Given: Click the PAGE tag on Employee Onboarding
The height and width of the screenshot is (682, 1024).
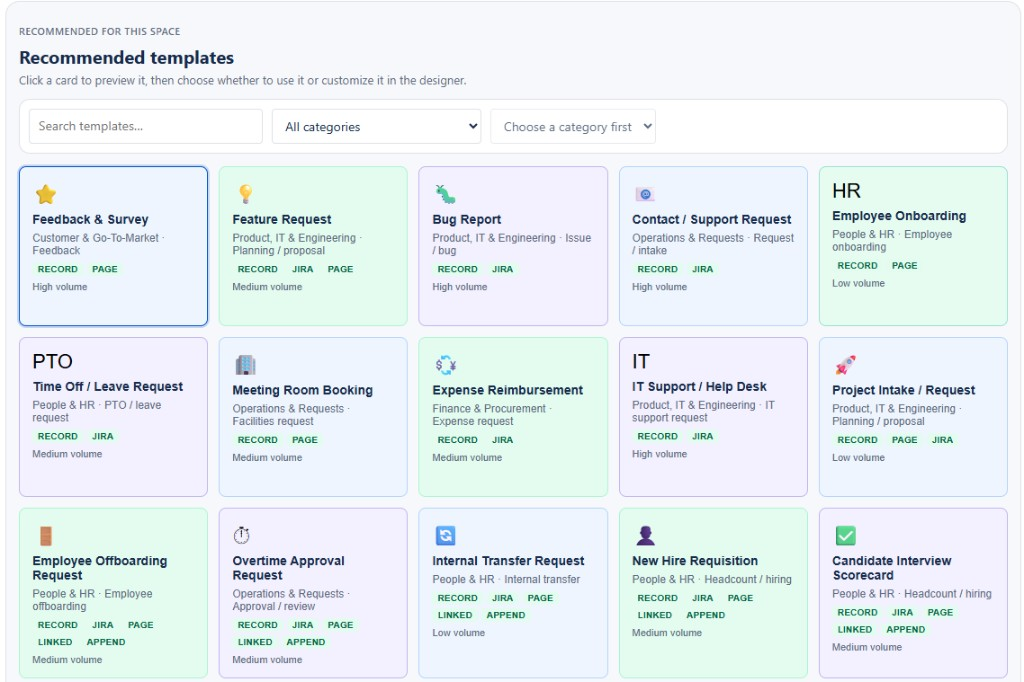Looking at the screenshot, I should click(904, 265).
